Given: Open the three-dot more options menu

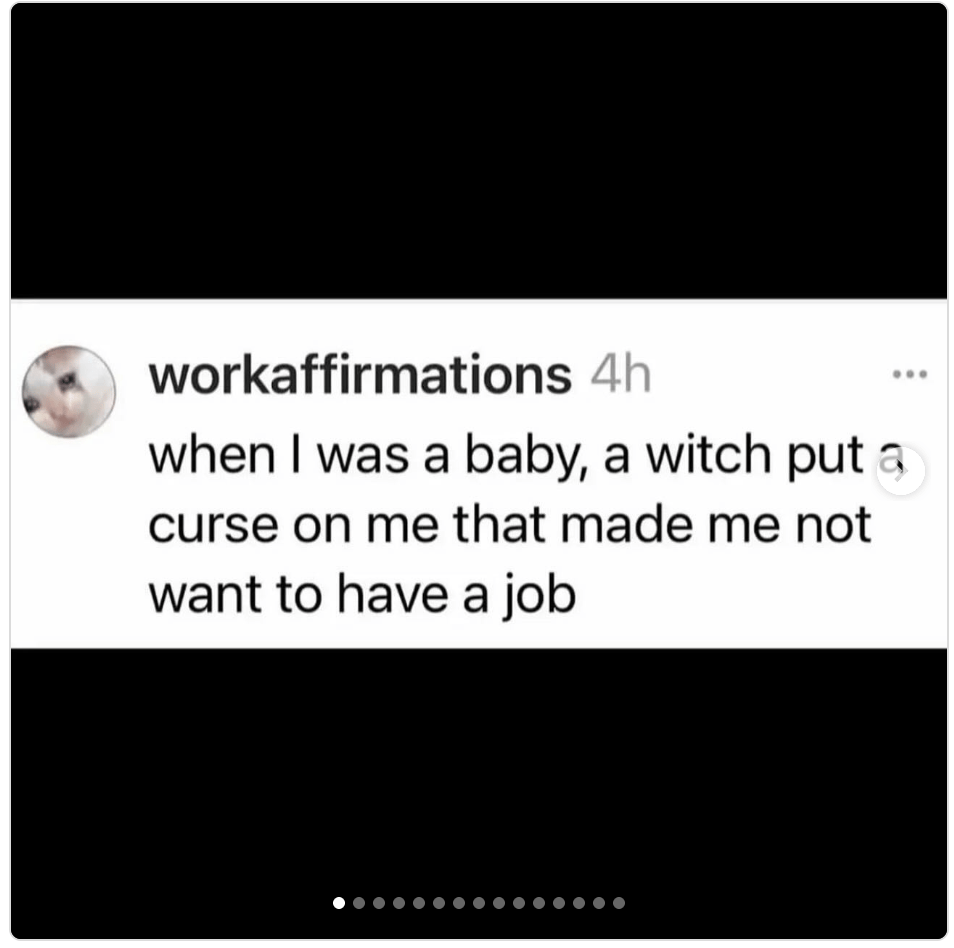Looking at the screenshot, I should pos(909,375).
